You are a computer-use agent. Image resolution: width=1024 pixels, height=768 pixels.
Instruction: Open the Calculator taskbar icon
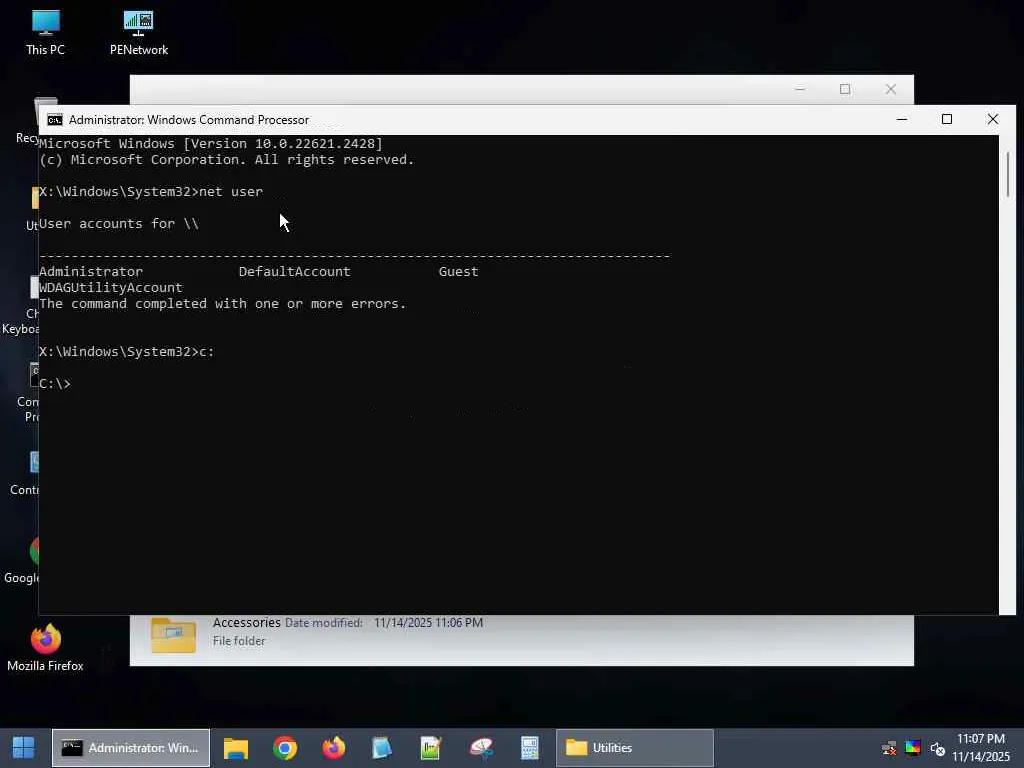coord(530,748)
